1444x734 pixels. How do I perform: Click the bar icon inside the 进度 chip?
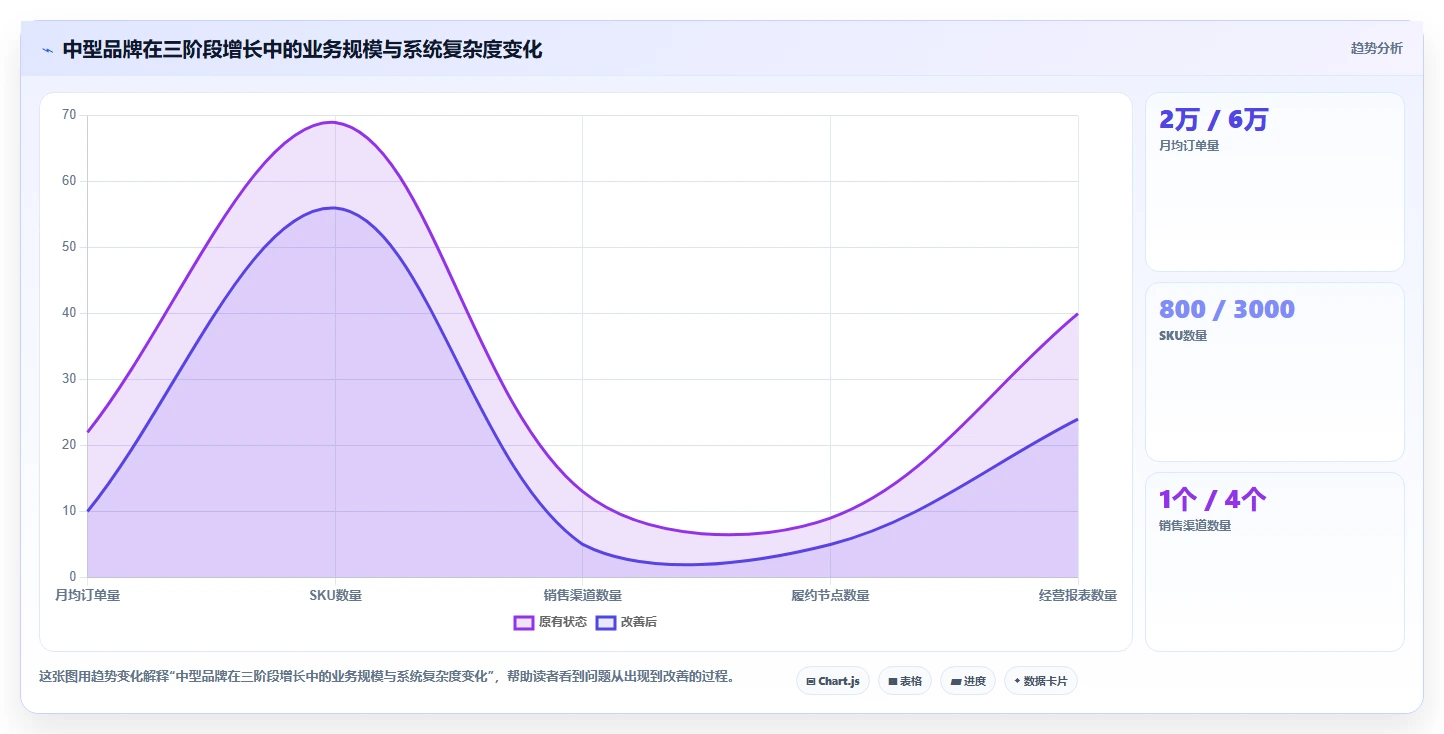955,682
